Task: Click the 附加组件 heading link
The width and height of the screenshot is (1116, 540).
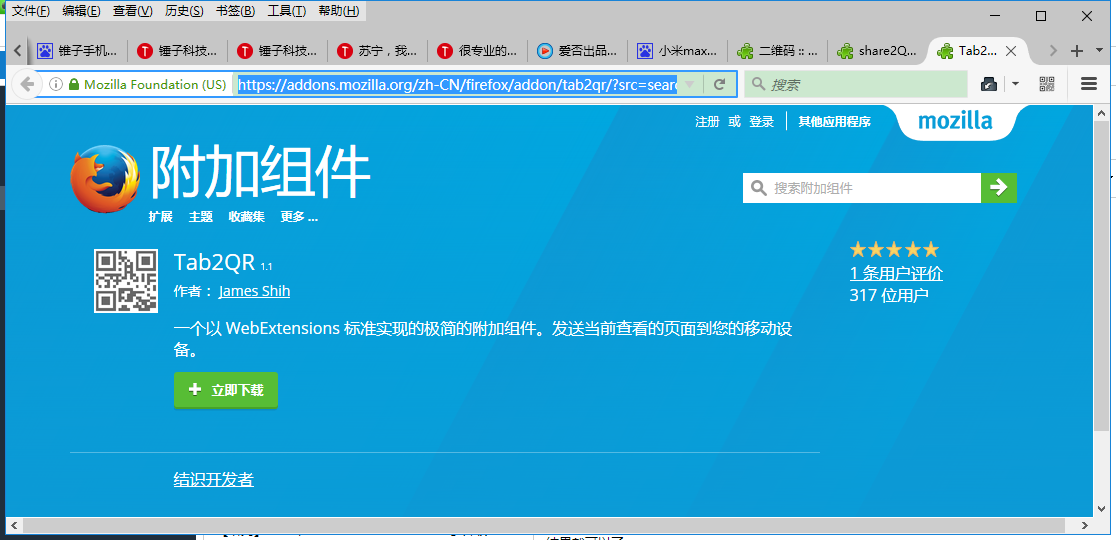Action: pyautogui.click(x=260, y=172)
